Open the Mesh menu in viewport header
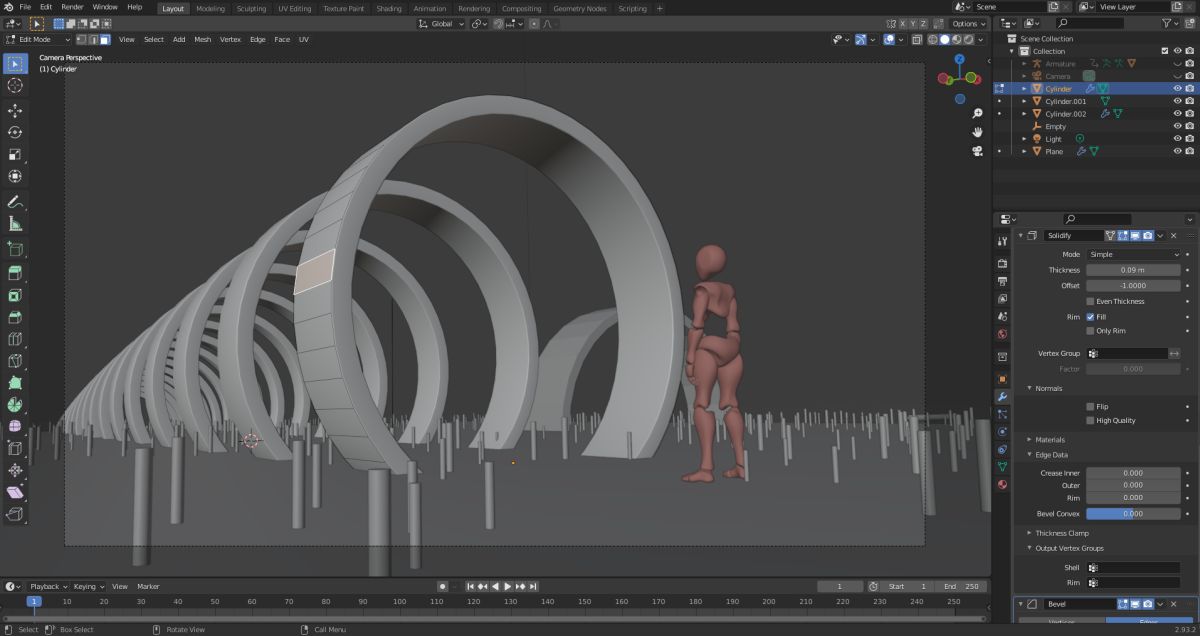Viewport: 1200px width, 636px height. [x=203, y=39]
